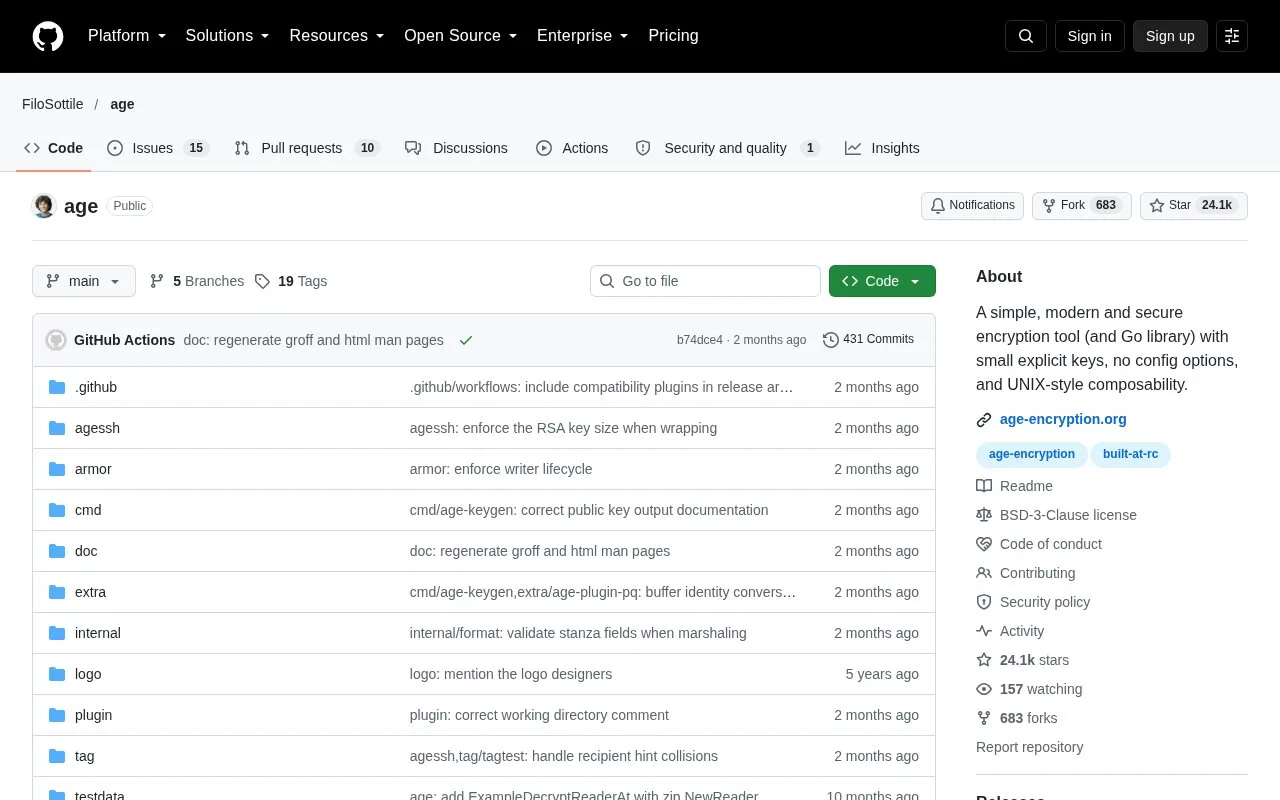The image size is (1280, 800).
Task: Open the age-encryption.org link
Action: click(1063, 419)
